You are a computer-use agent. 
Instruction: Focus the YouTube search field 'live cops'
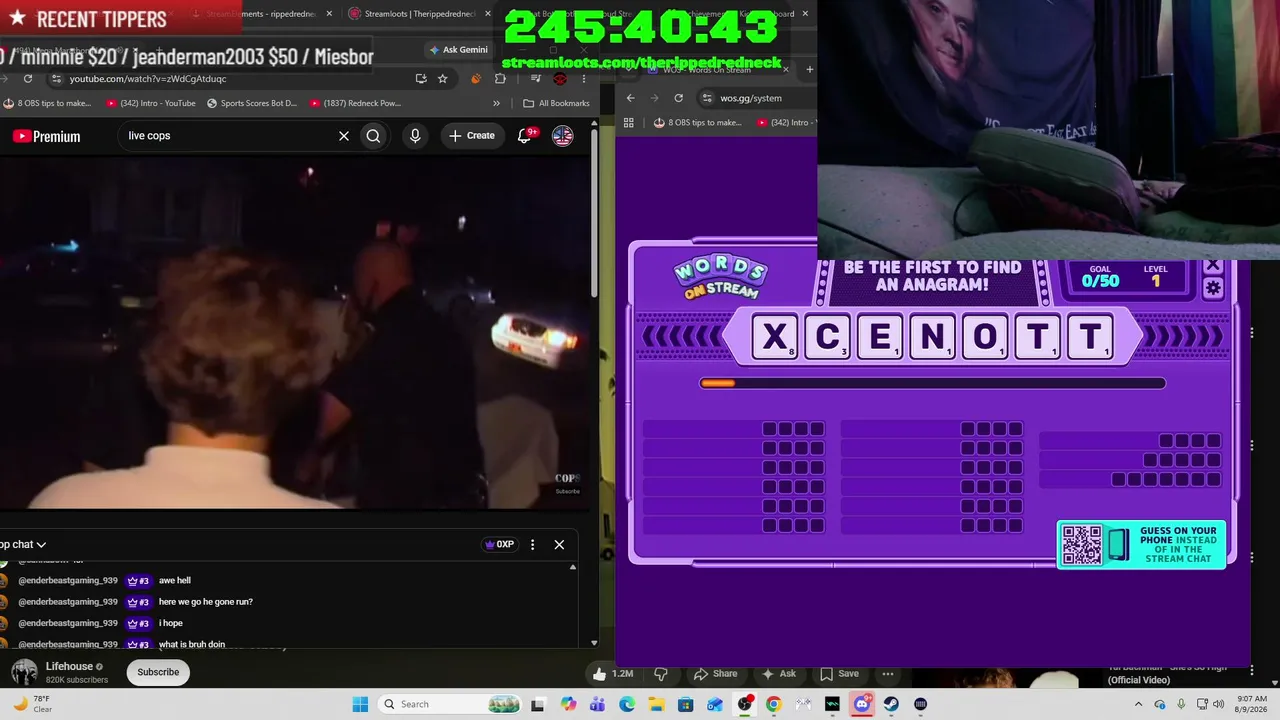tap(228, 136)
